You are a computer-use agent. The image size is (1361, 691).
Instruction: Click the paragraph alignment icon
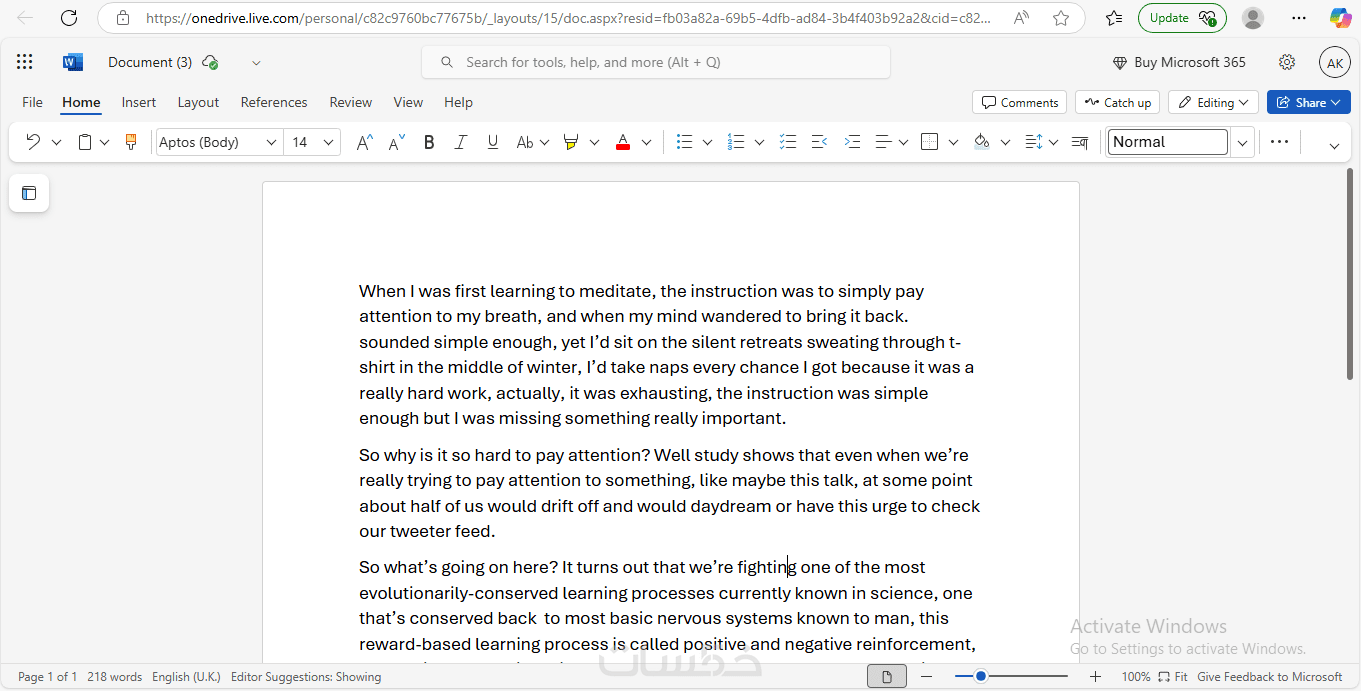[884, 142]
